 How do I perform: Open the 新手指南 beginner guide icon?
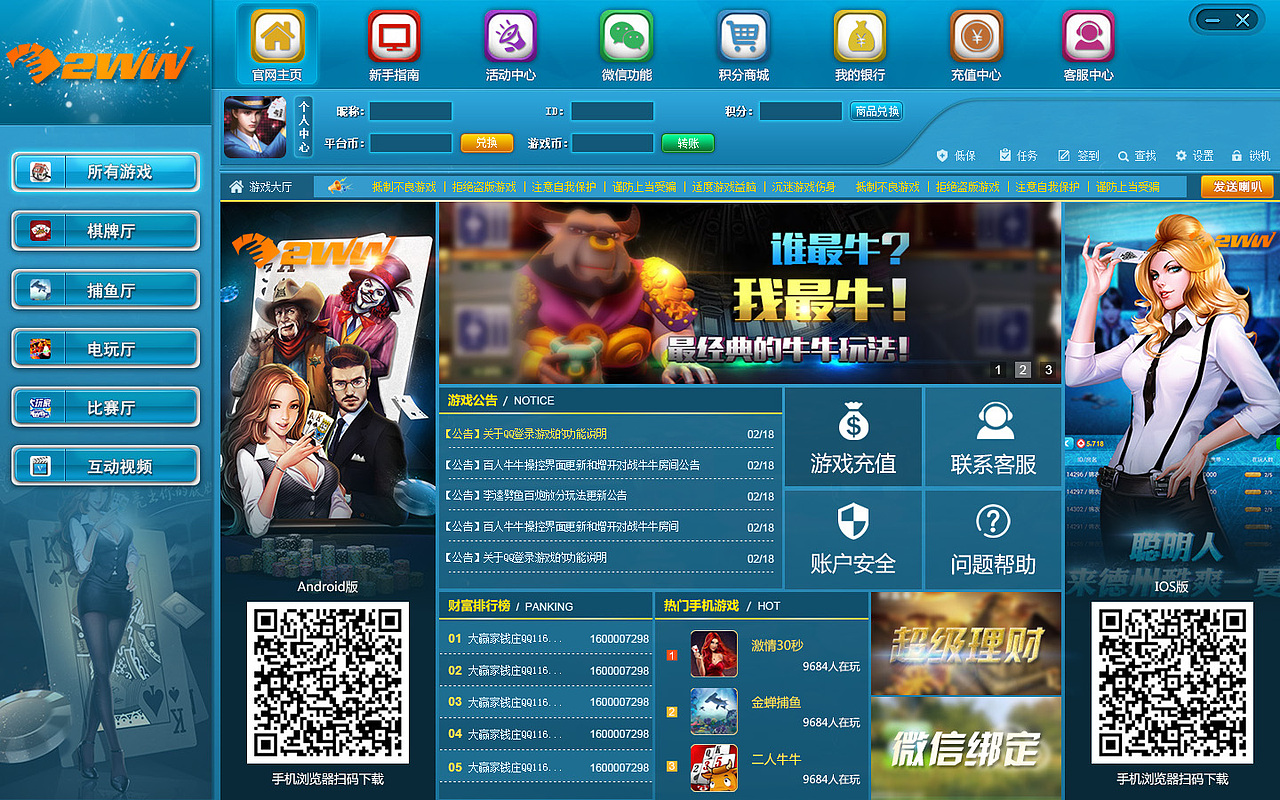pyautogui.click(x=393, y=38)
